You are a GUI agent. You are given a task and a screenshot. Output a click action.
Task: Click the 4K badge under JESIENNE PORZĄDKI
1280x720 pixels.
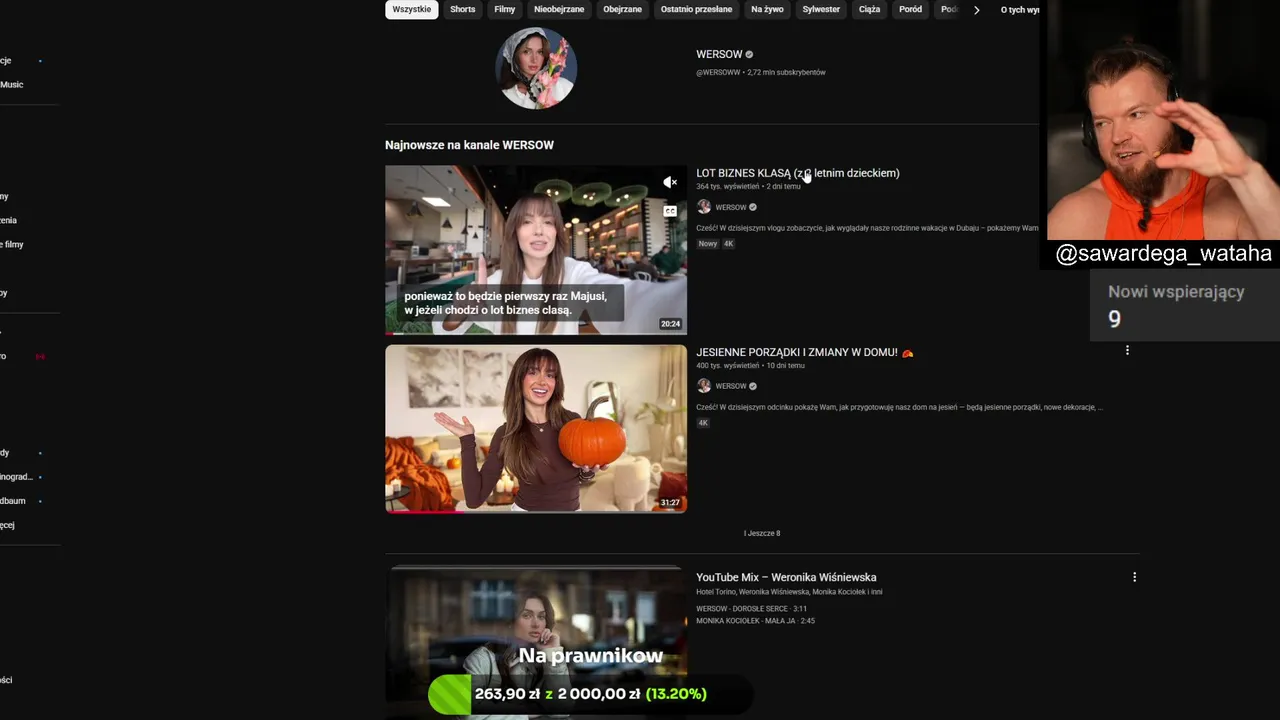(703, 423)
